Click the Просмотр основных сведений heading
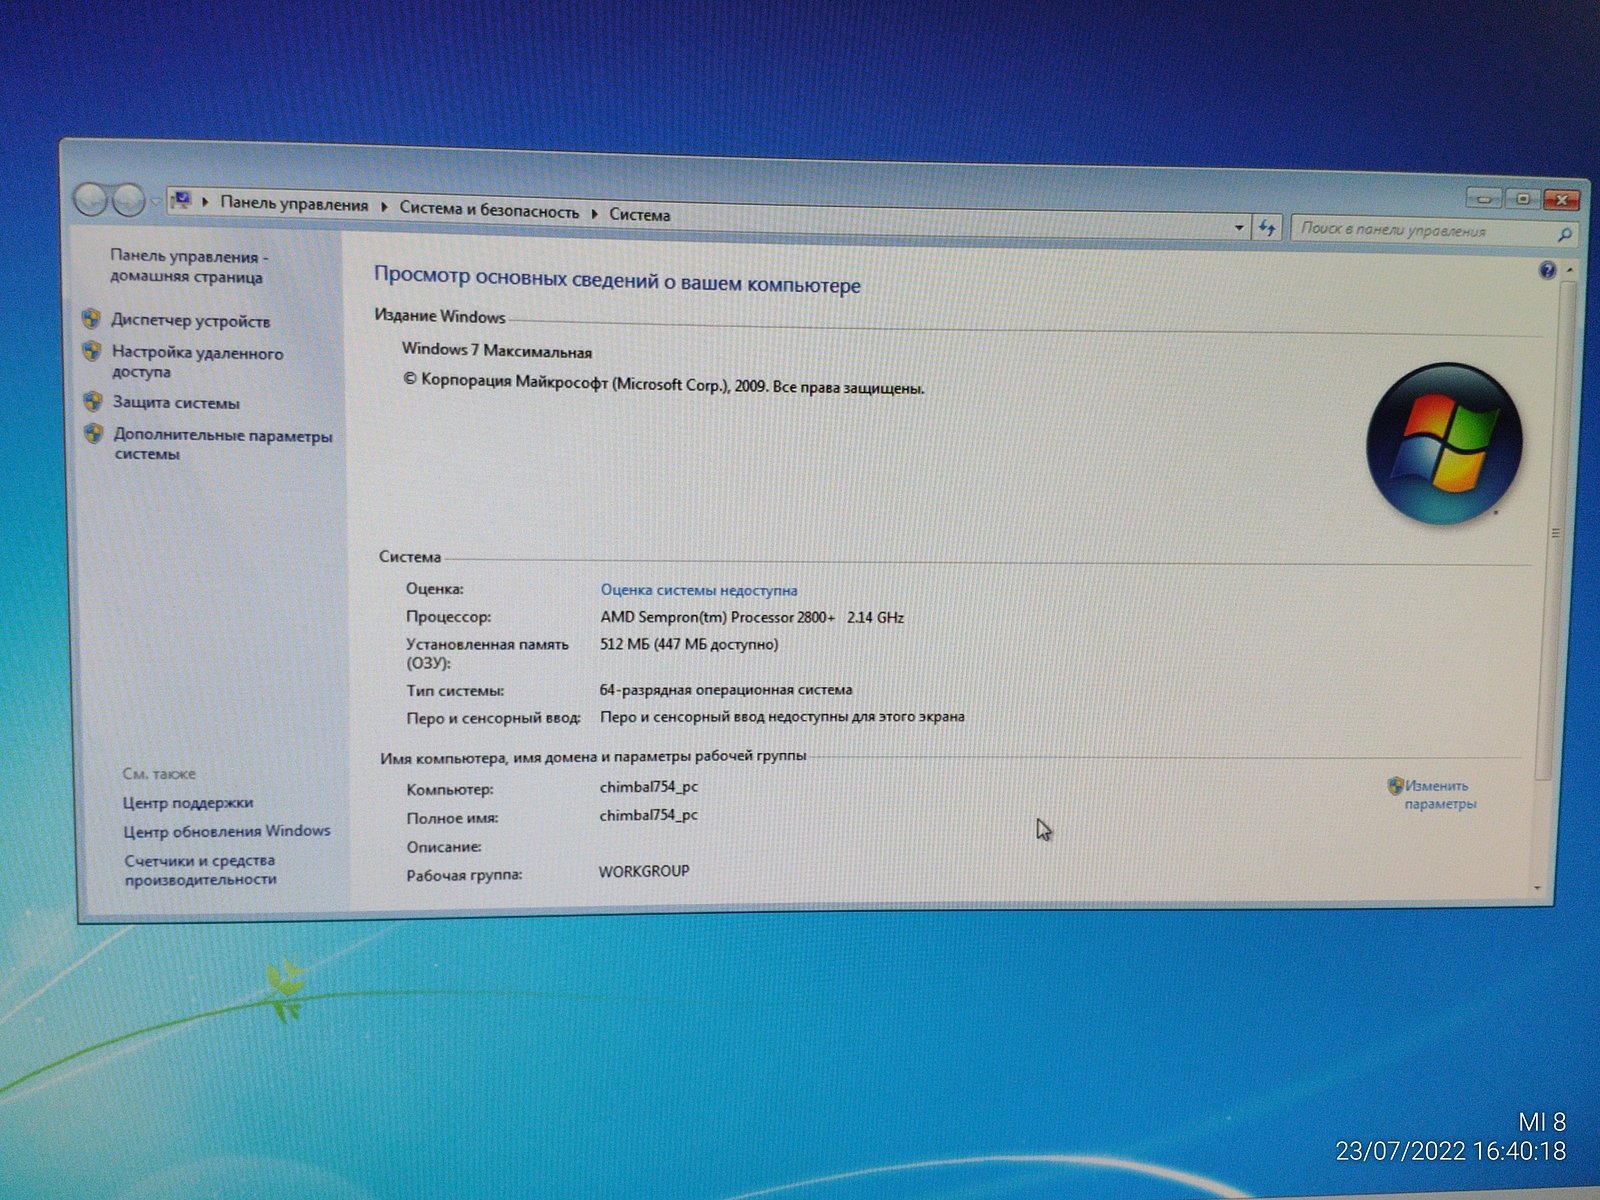 pos(617,280)
